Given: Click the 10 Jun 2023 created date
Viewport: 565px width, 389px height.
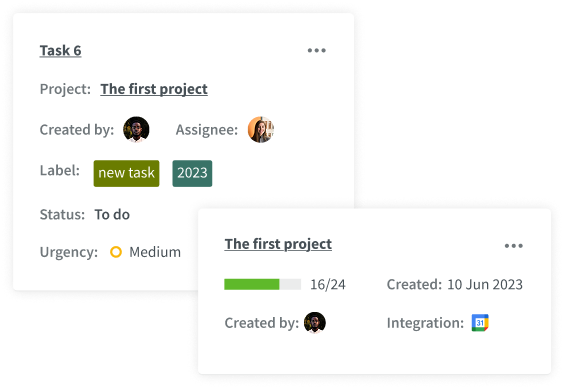Looking at the screenshot, I should click(x=485, y=285).
